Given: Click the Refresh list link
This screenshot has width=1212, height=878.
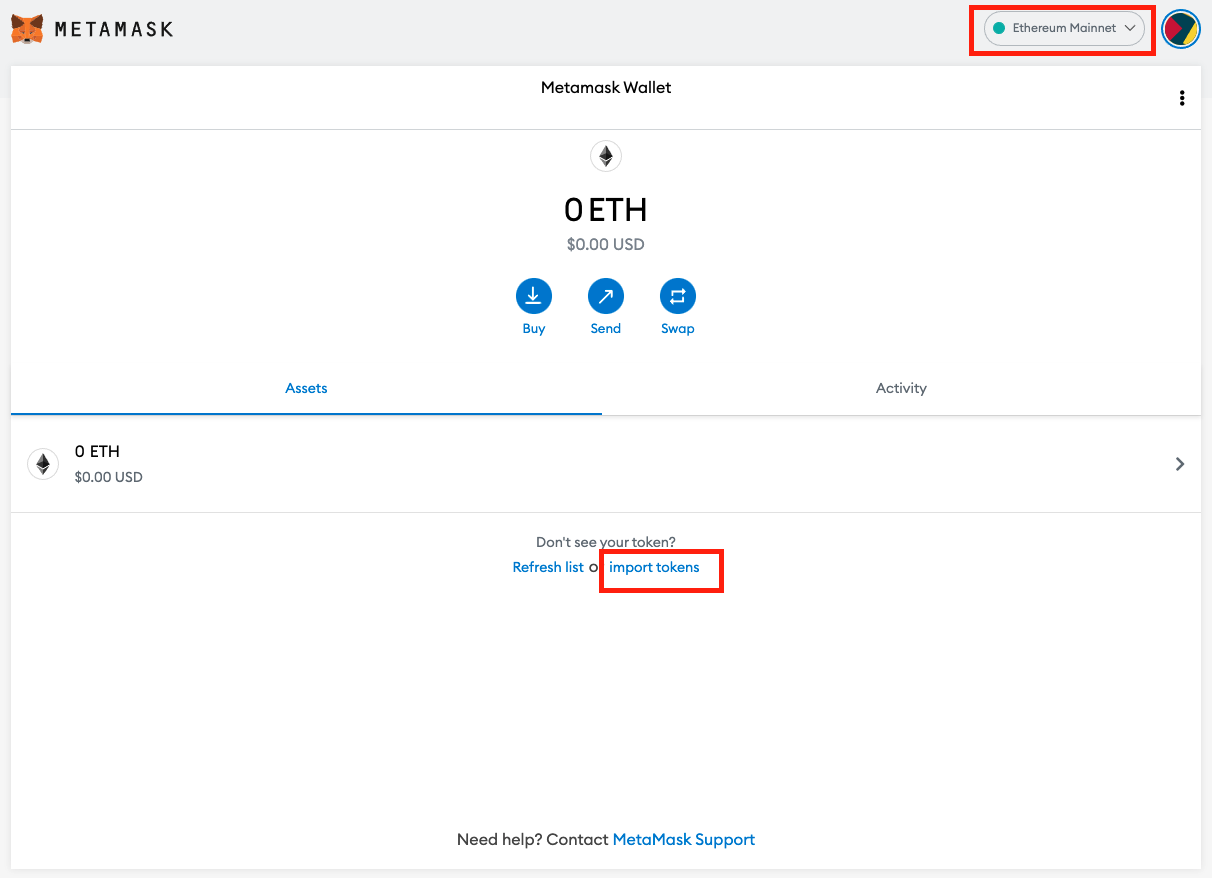Looking at the screenshot, I should [548, 567].
